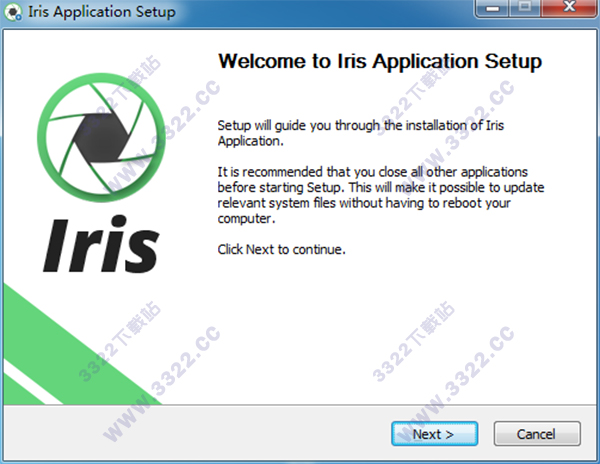This screenshot has height=464, width=600.
Task: Cancel the Iris setup
Action: (x=537, y=434)
